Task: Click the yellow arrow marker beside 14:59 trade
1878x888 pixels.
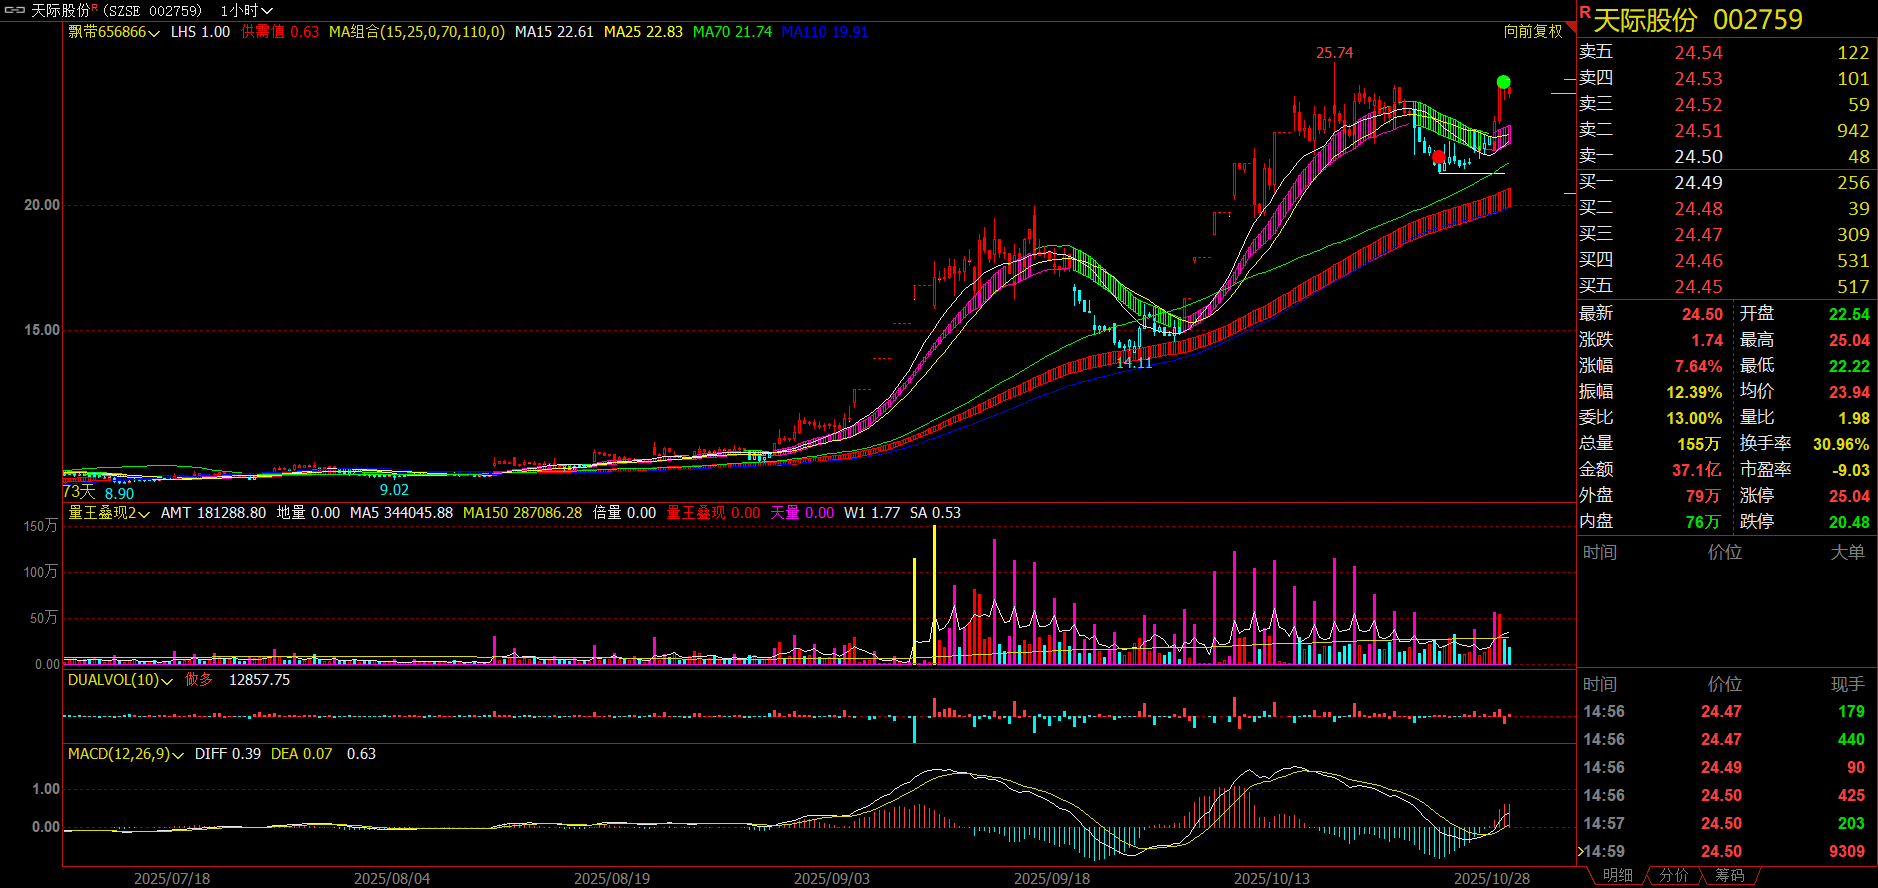Action: coord(1581,851)
